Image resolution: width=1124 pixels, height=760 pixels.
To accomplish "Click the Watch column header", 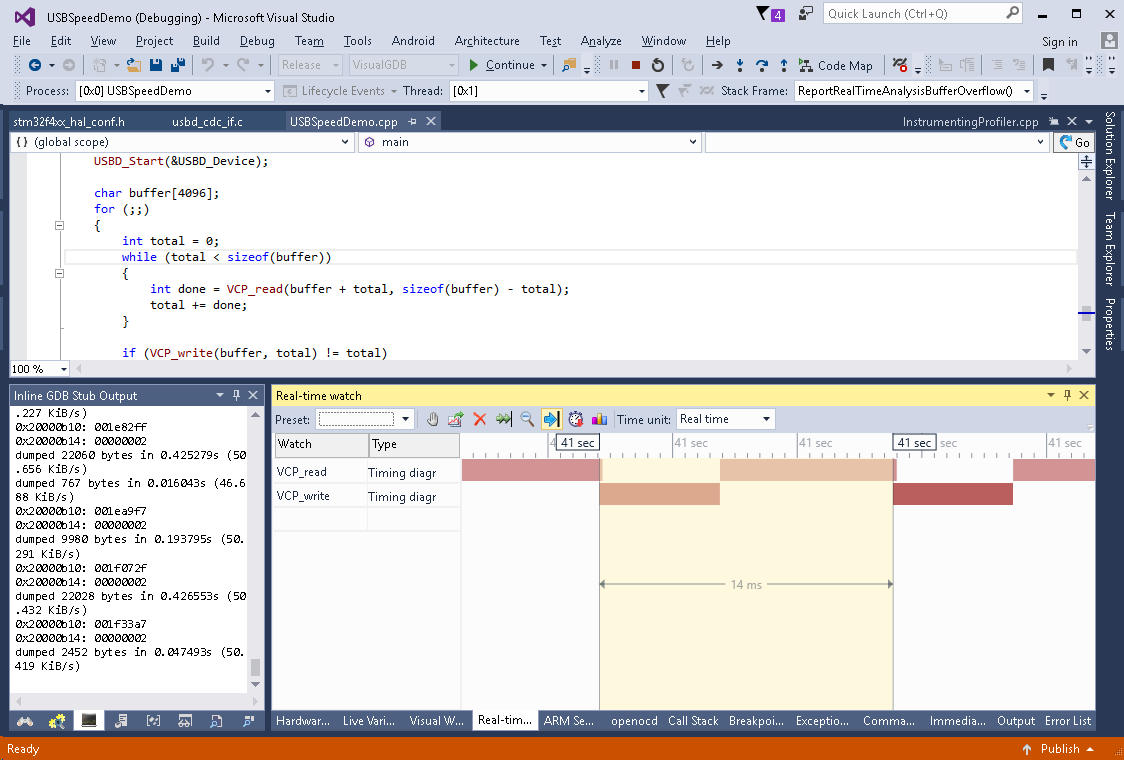I will pyautogui.click(x=321, y=445).
